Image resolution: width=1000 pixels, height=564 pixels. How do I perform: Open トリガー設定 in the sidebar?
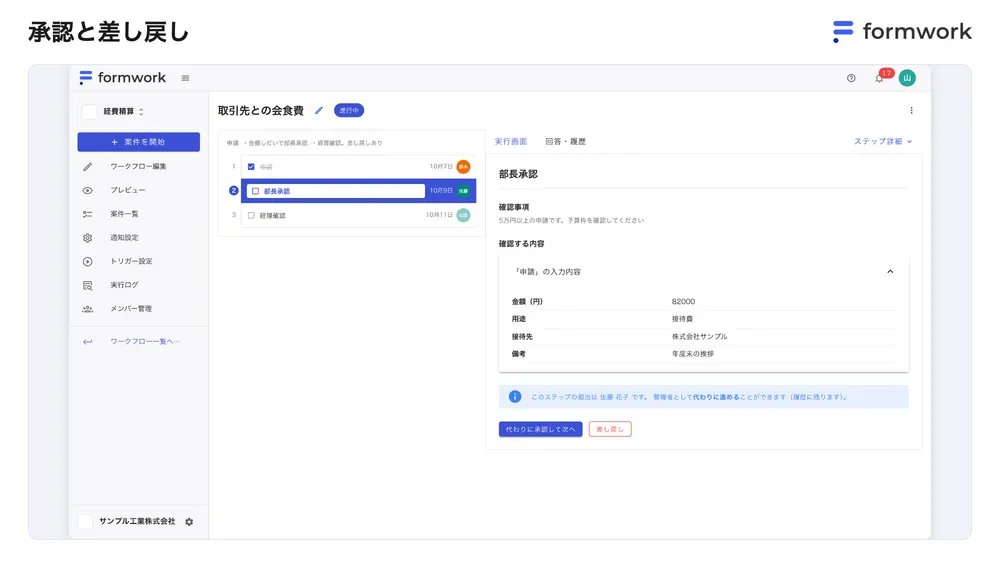tap(131, 261)
